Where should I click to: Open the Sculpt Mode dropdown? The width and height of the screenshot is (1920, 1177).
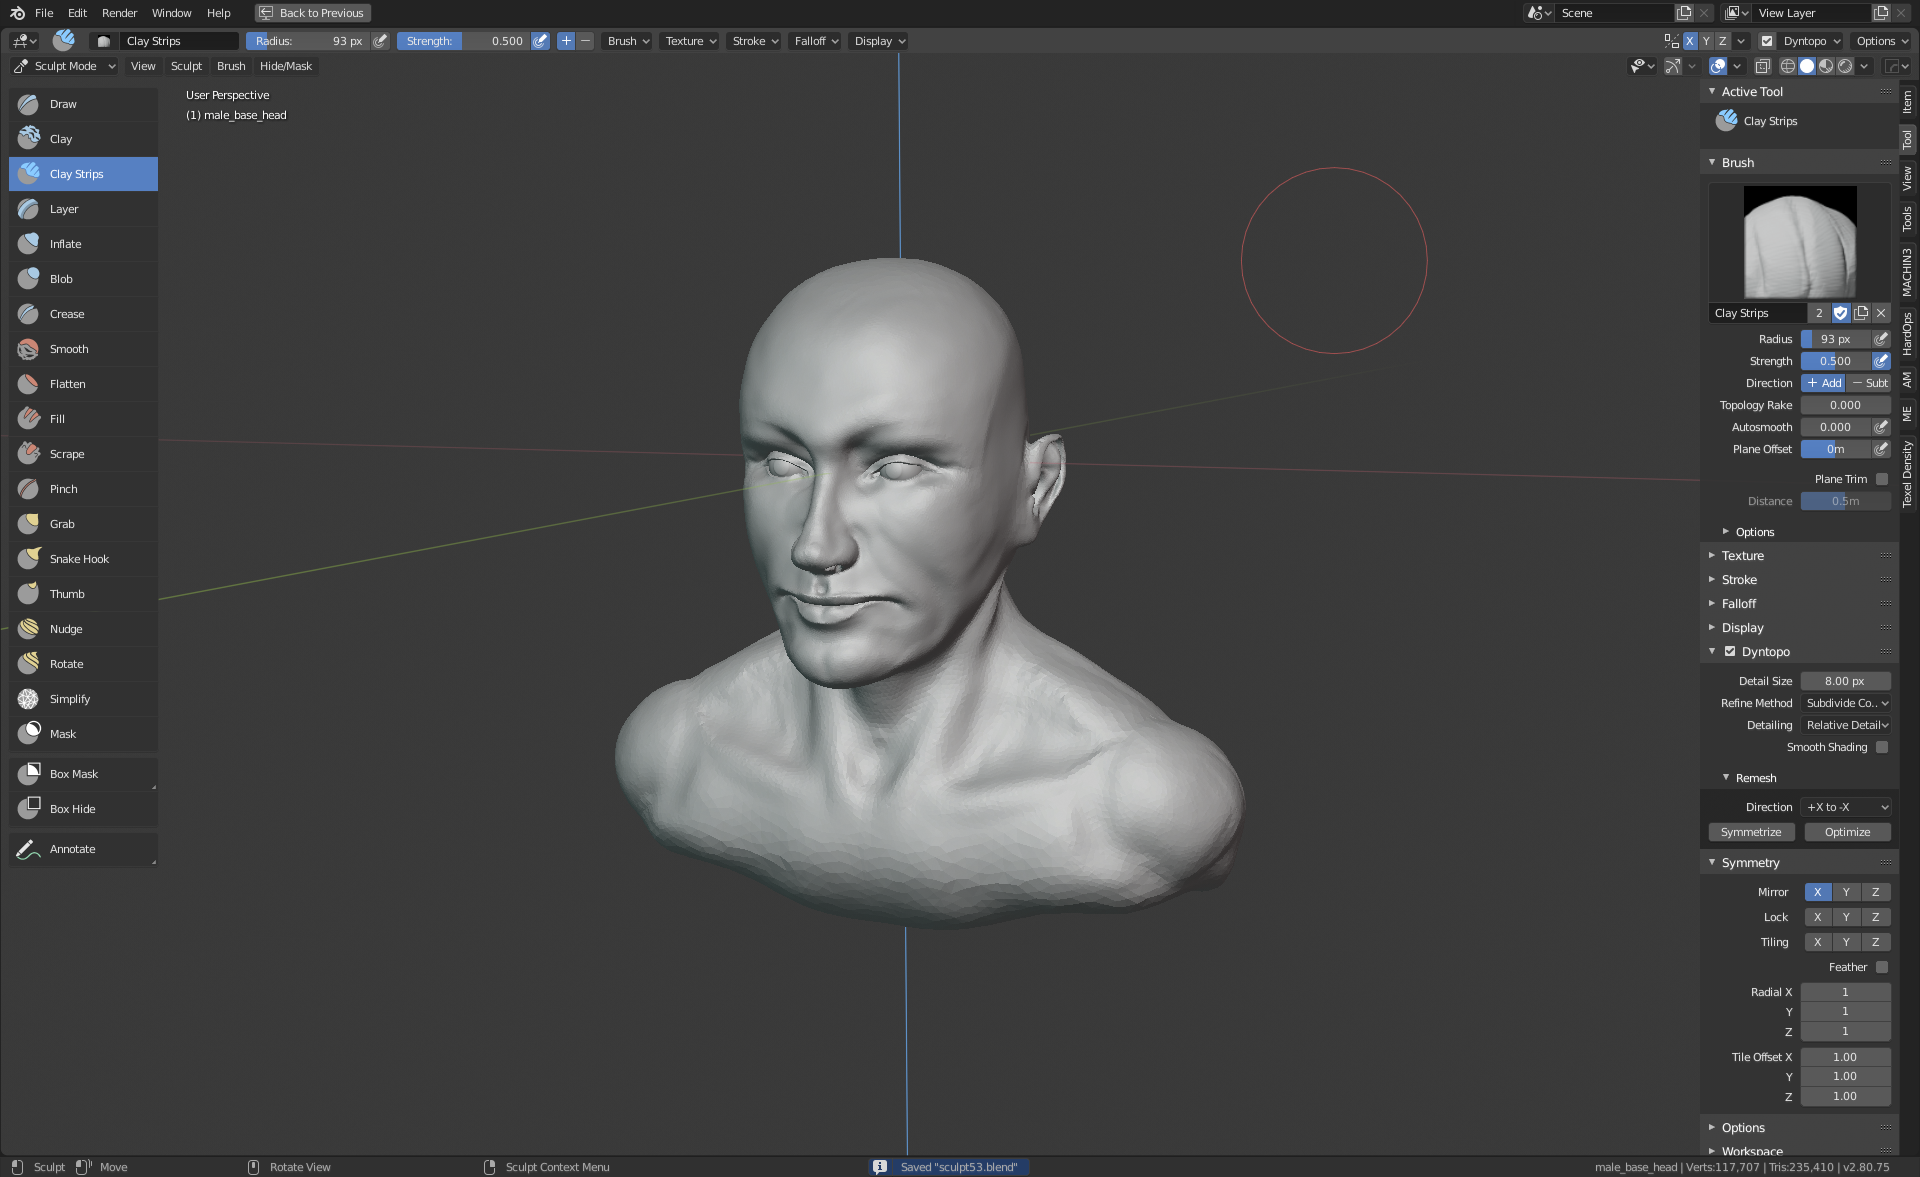click(x=65, y=66)
